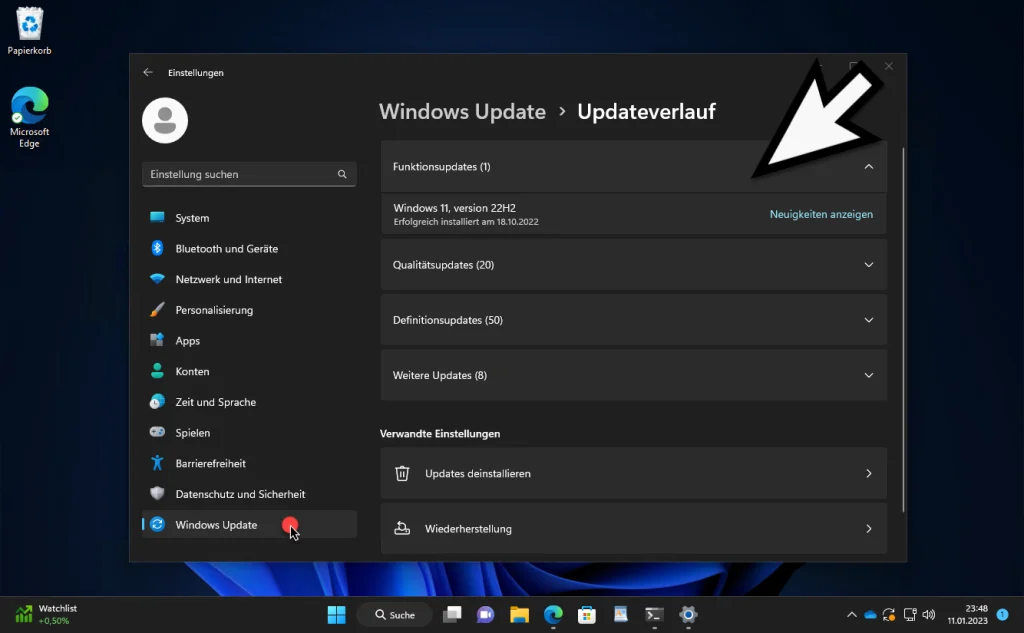Open the Windows Start menu
1024x633 pixels.
(336, 615)
